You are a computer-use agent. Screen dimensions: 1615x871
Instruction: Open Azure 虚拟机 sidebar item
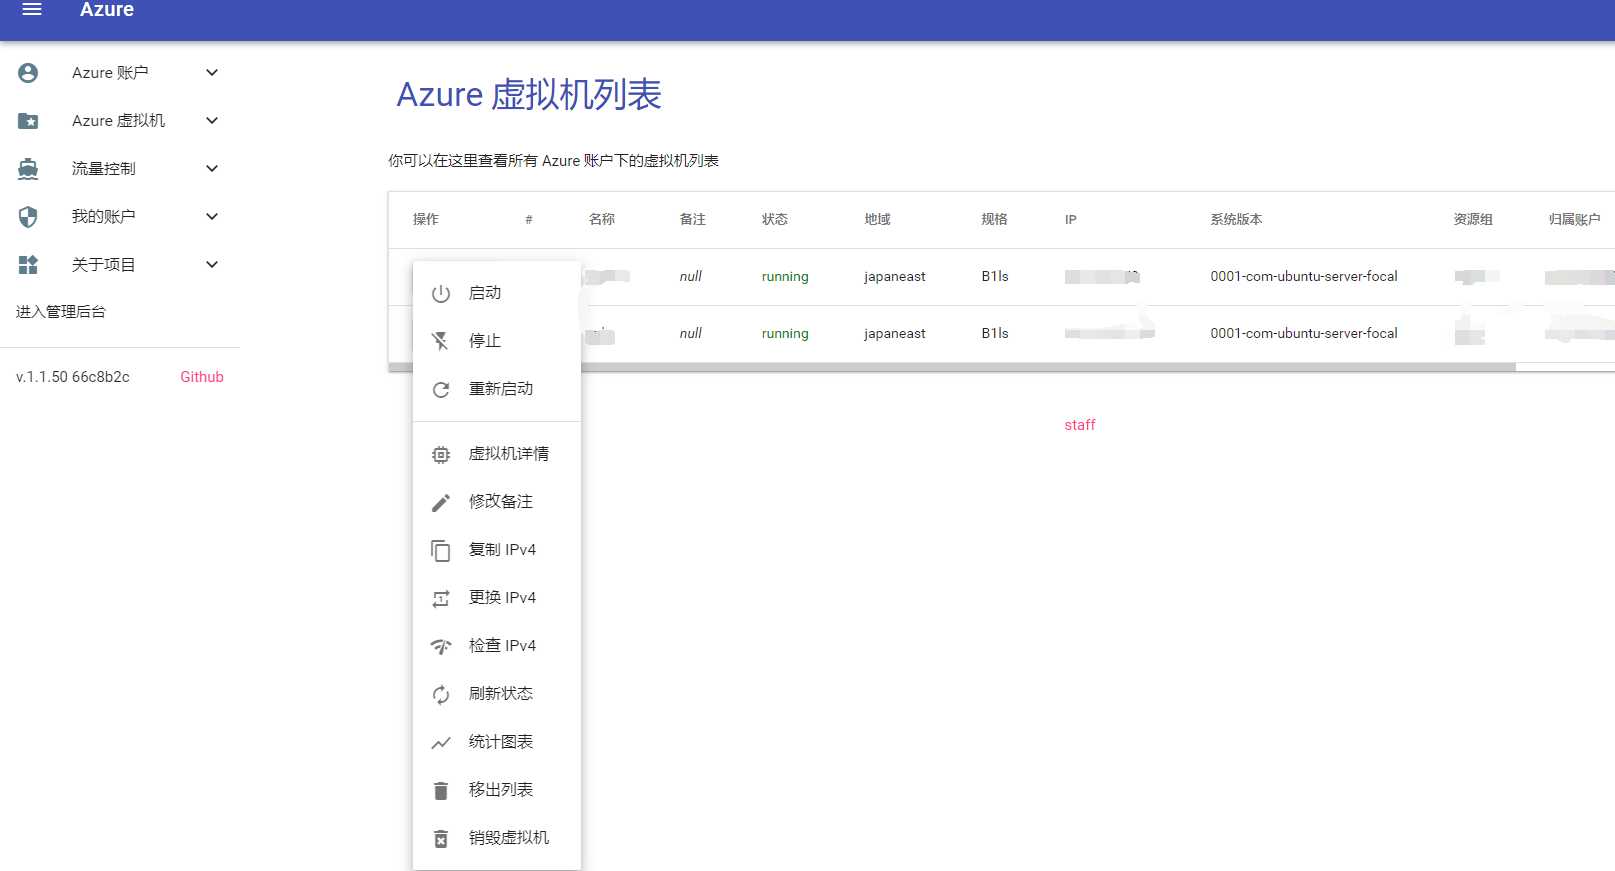(x=120, y=121)
